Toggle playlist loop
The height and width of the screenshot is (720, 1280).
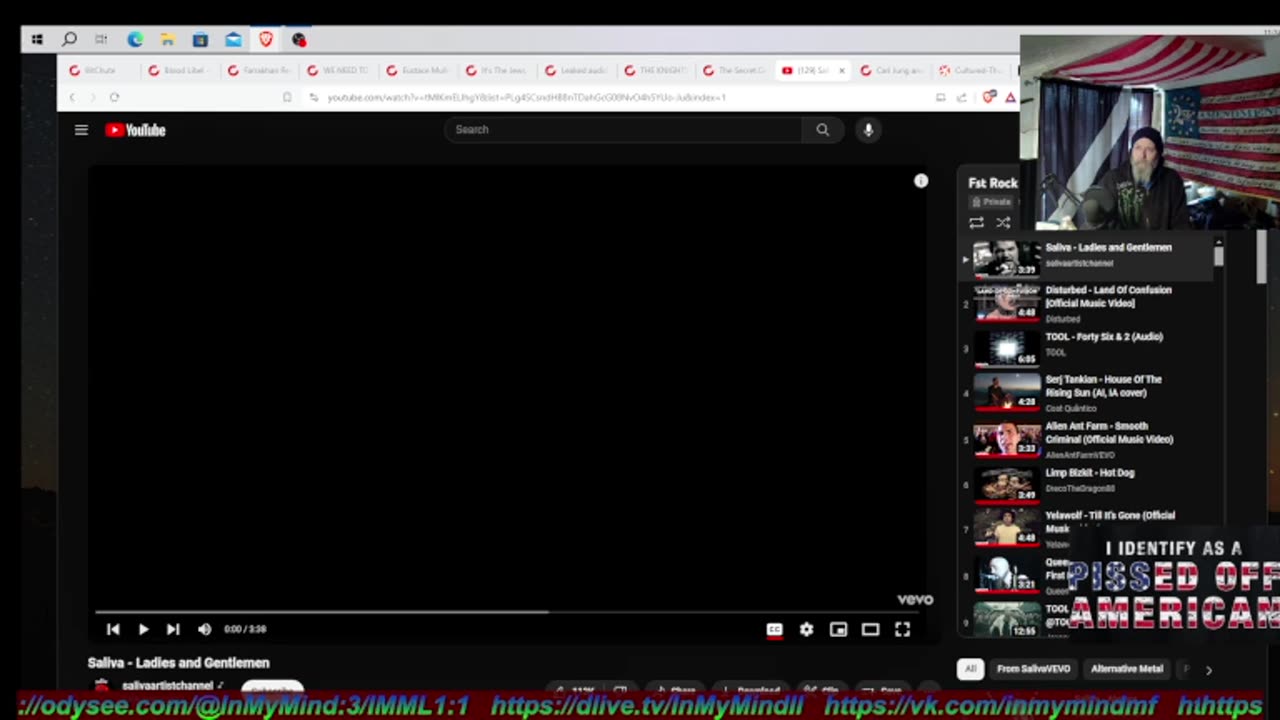(976, 223)
